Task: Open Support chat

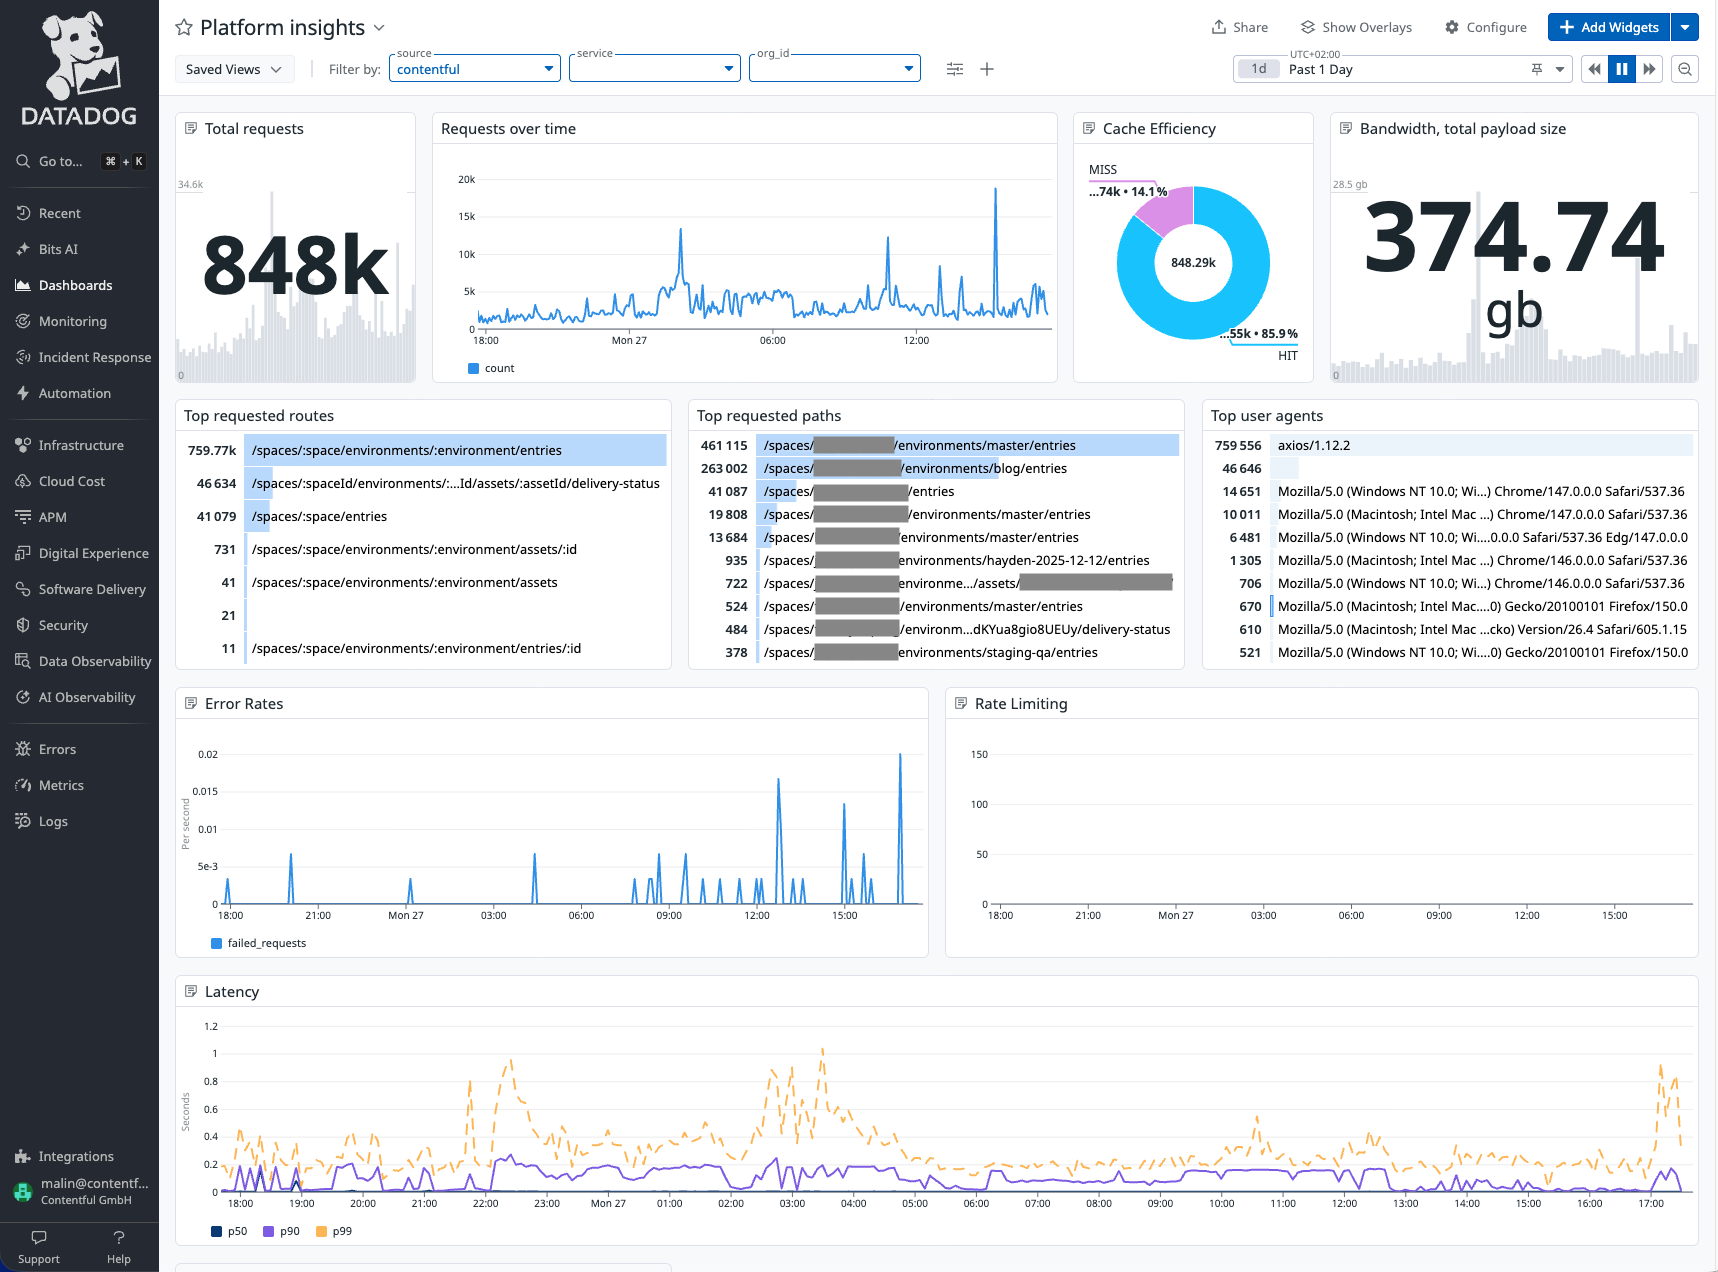Action: pyautogui.click(x=39, y=1247)
